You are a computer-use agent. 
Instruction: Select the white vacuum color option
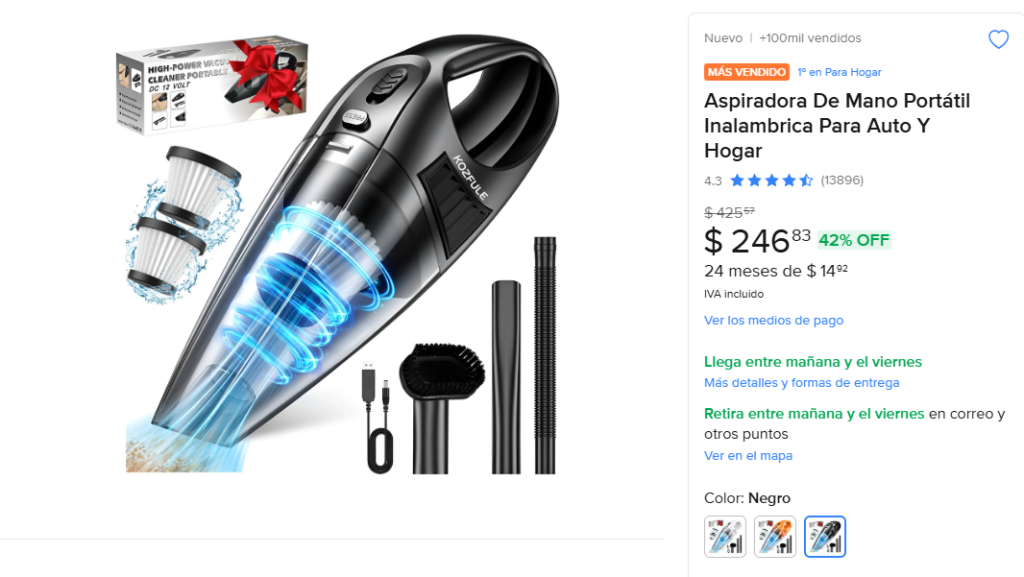725,537
